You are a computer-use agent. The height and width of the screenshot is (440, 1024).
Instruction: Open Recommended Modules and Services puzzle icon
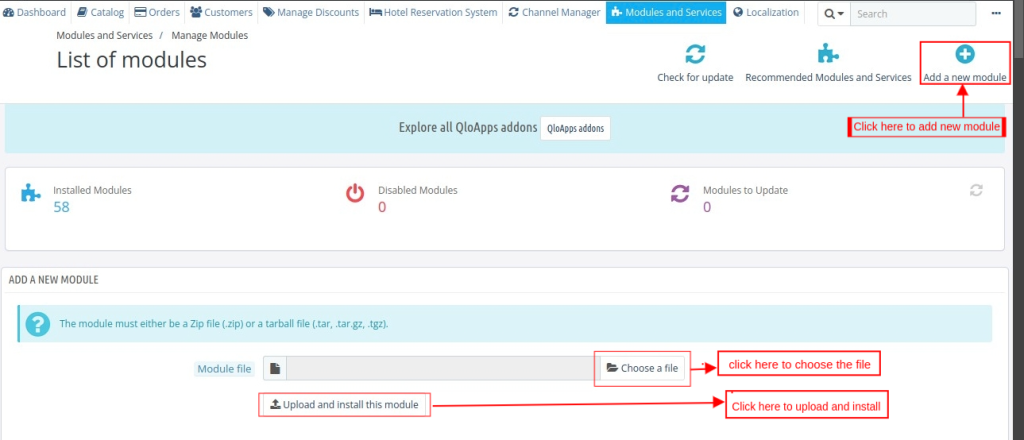828,54
